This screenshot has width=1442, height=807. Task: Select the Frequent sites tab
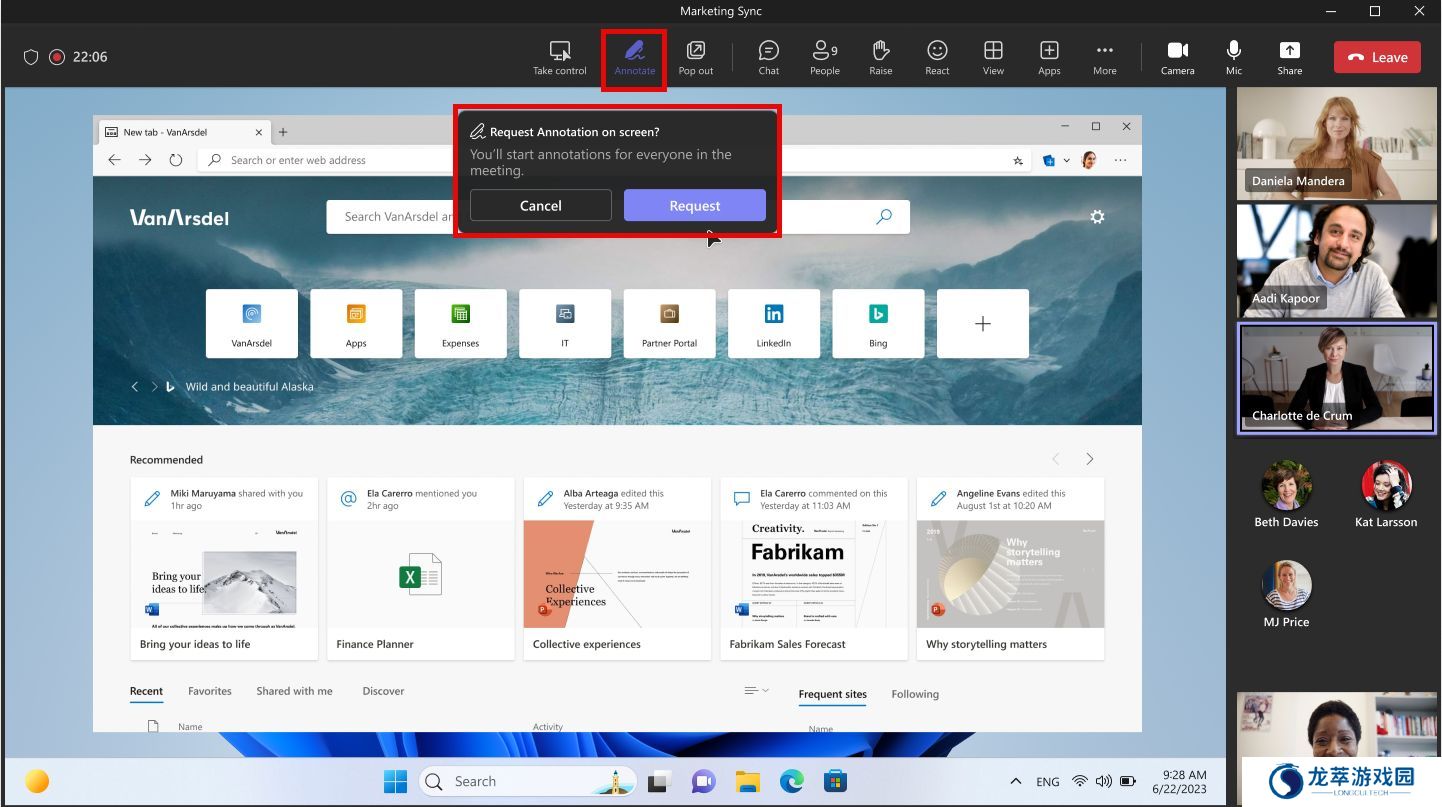(833, 695)
